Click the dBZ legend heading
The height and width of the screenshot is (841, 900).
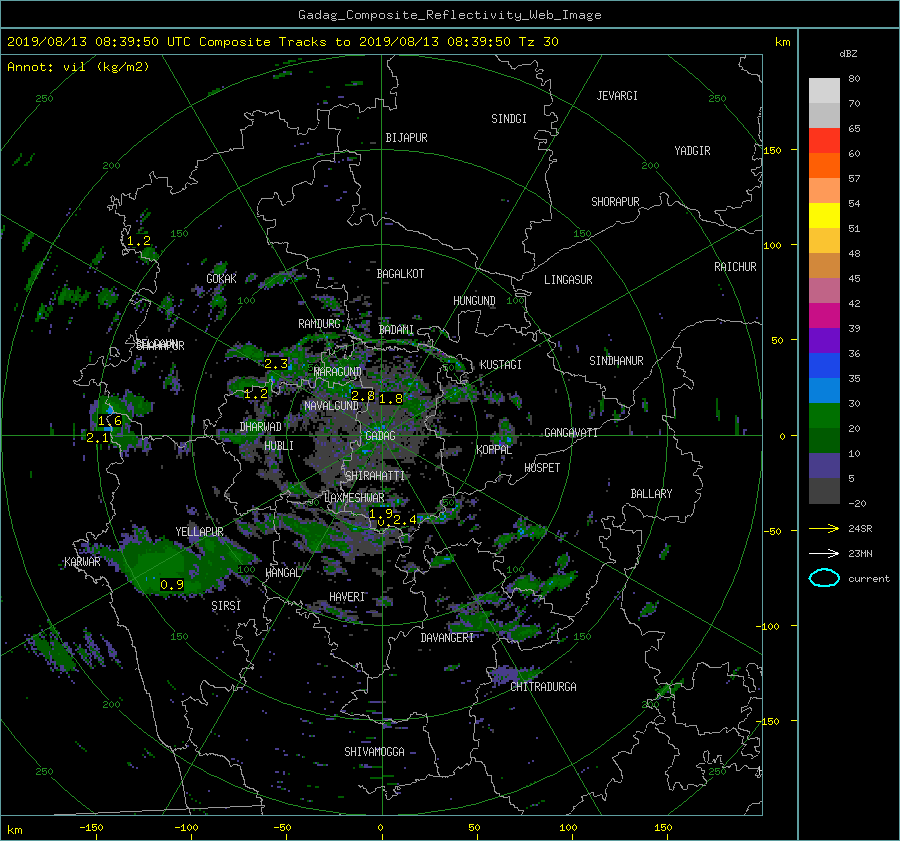[x=848, y=54]
